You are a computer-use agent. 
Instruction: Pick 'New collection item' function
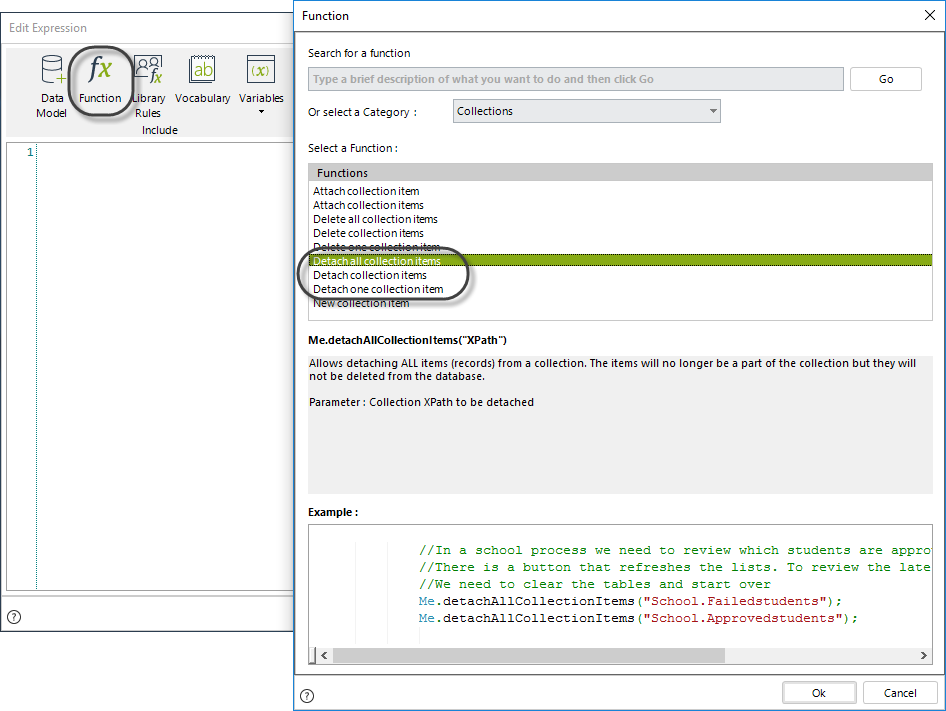pyautogui.click(x=361, y=304)
